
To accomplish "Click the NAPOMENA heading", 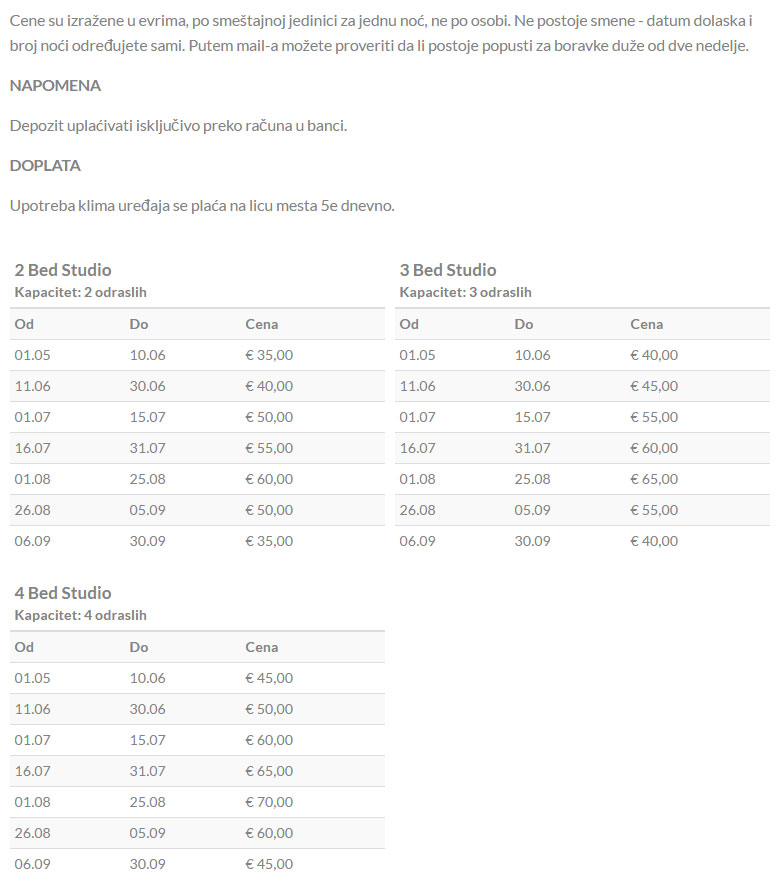I will pyautogui.click(x=55, y=86).
